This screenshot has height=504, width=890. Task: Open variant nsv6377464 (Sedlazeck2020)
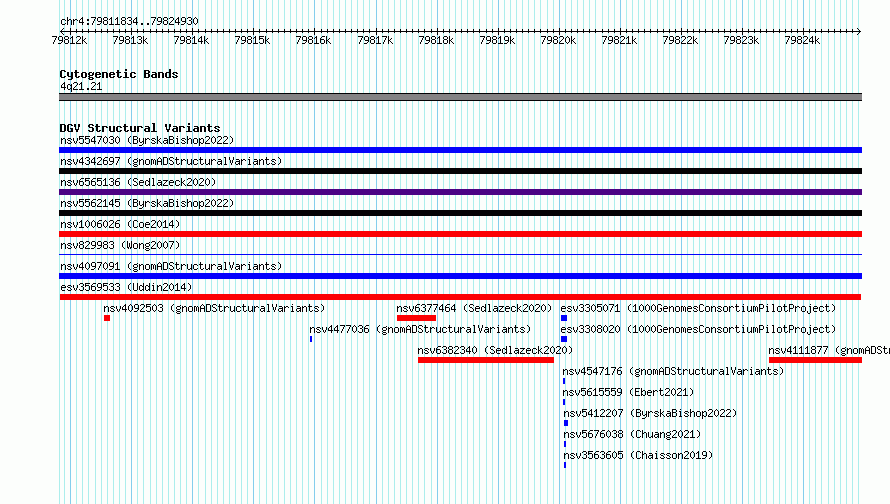(x=474, y=308)
